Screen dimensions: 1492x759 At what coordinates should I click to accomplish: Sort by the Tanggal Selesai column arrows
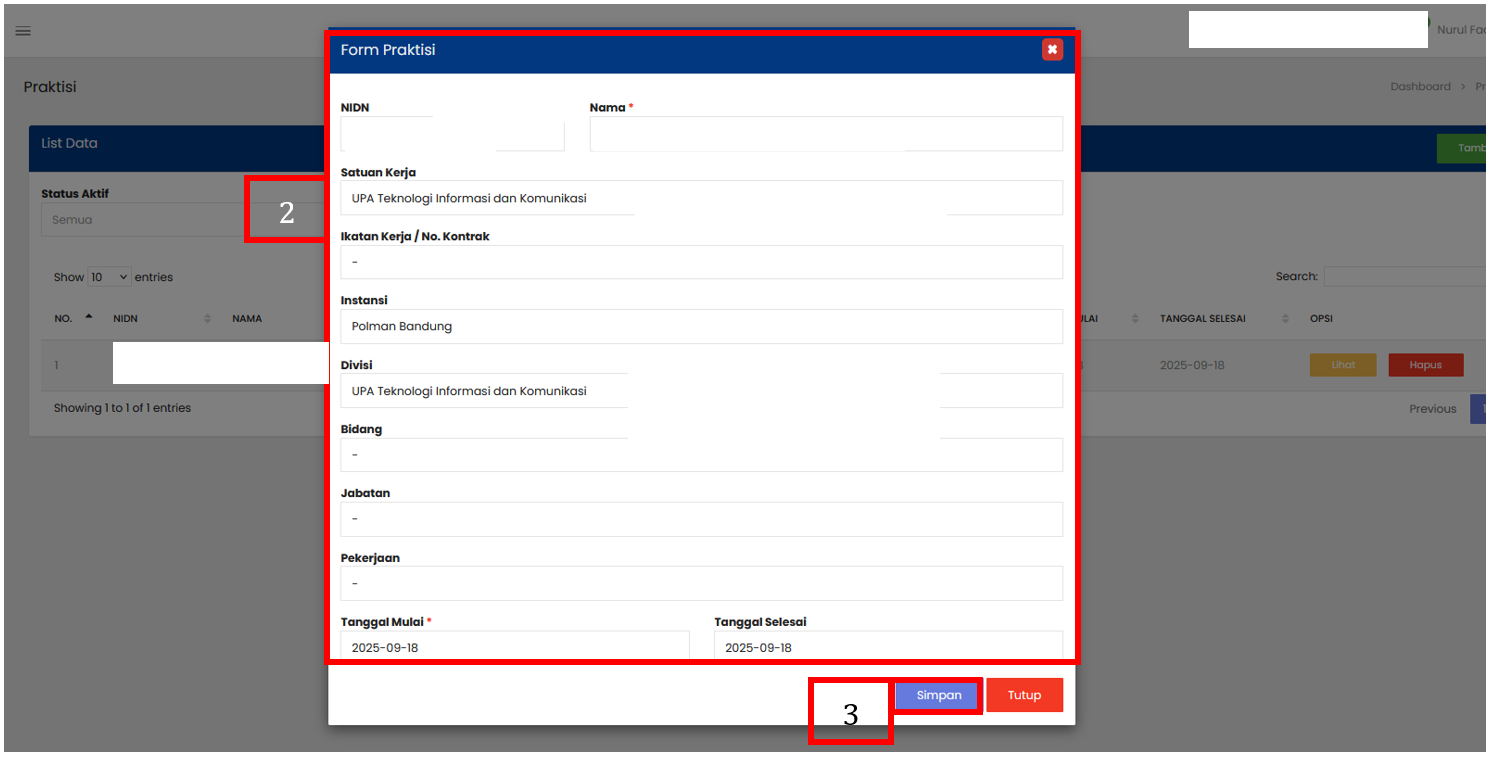point(1286,319)
